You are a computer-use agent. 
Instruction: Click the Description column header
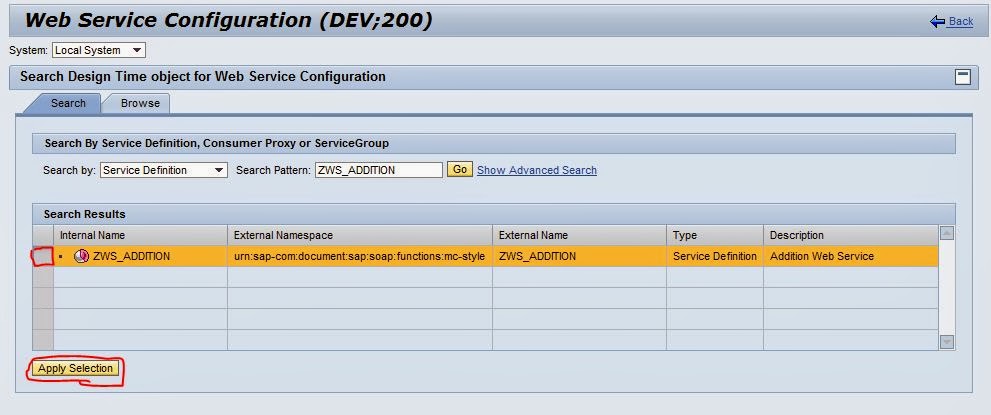(x=797, y=235)
